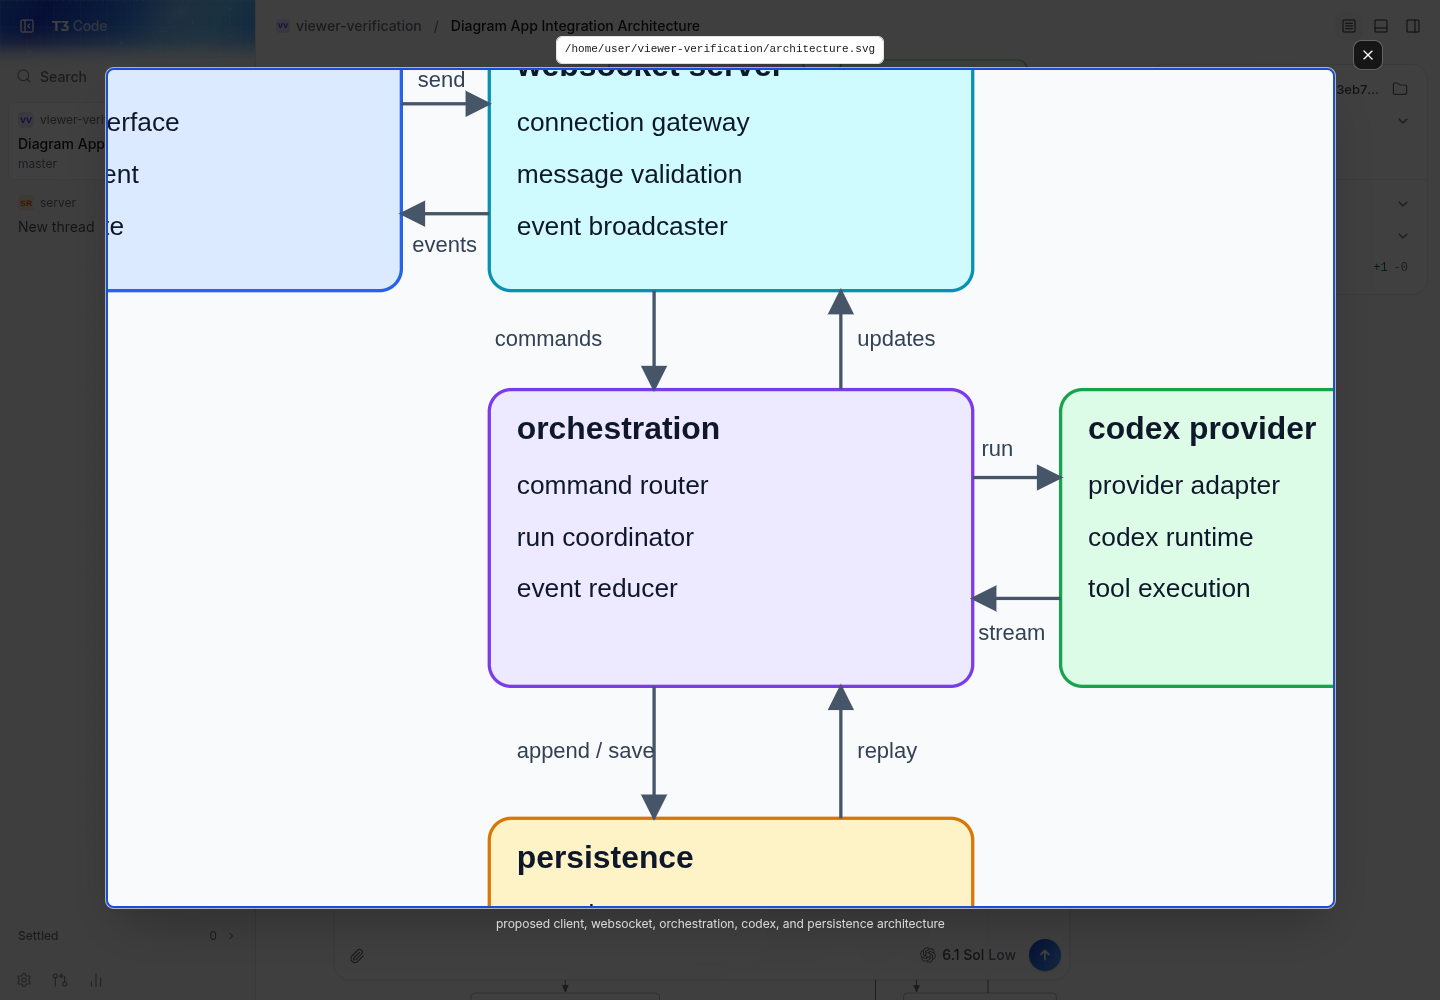This screenshot has width=1440, height=1000.
Task: Click the architecture.svg file path label
Action: 720,49
